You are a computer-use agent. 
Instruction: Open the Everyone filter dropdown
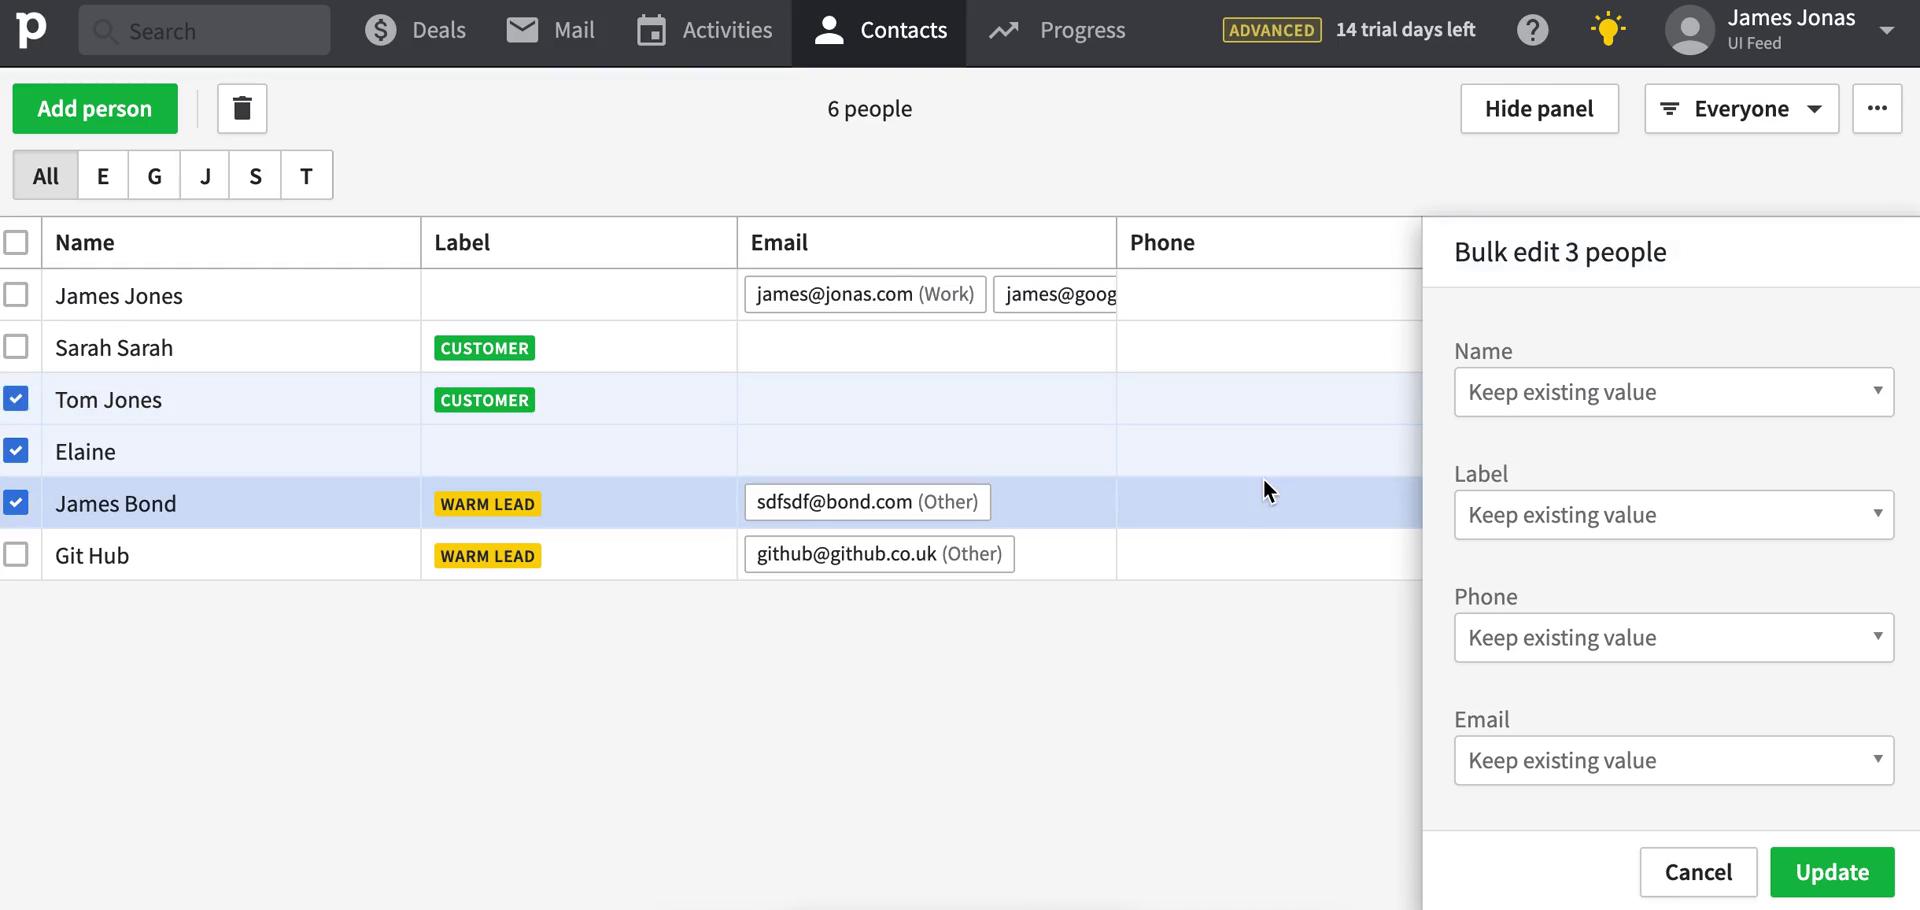coord(1741,108)
